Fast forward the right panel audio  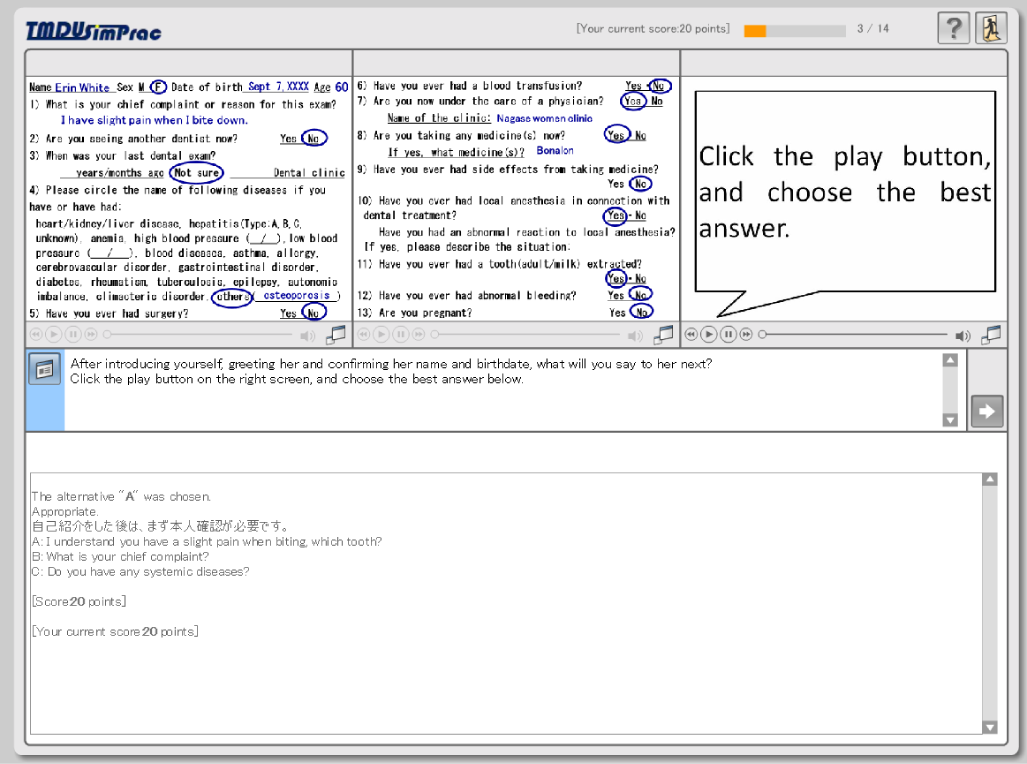(x=746, y=335)
